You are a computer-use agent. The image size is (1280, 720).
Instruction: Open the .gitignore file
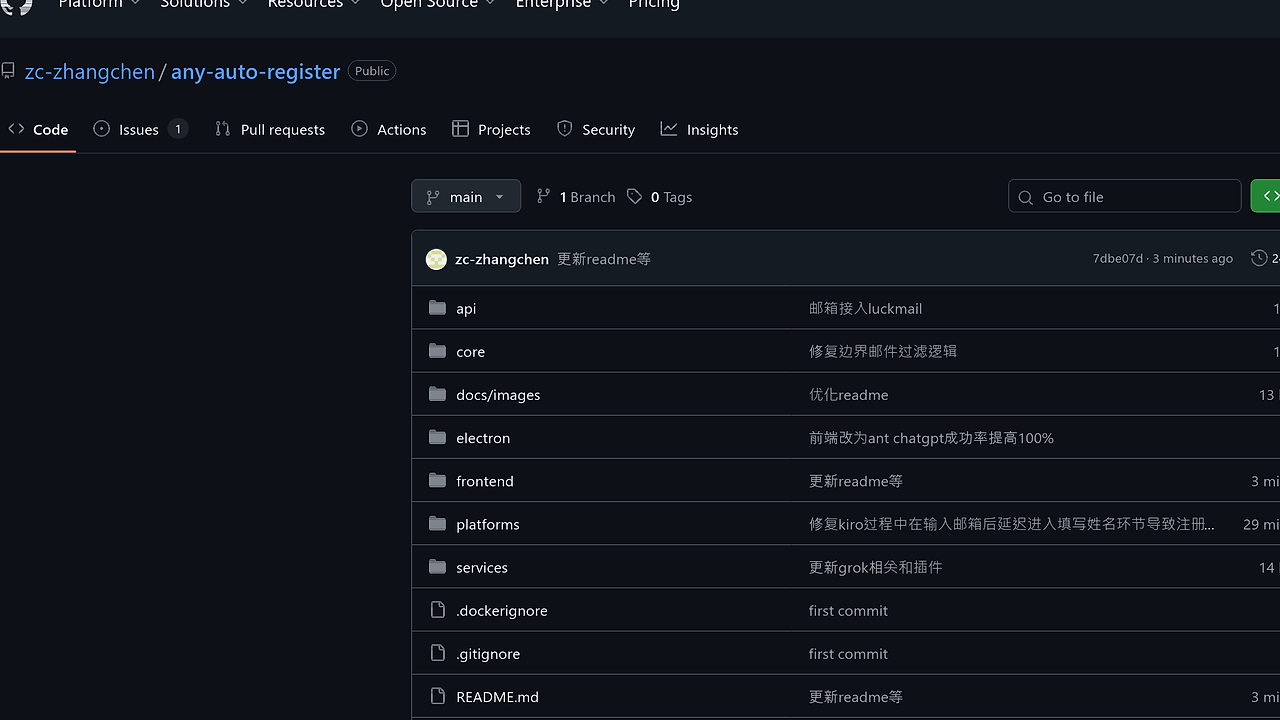click(488, 653)
